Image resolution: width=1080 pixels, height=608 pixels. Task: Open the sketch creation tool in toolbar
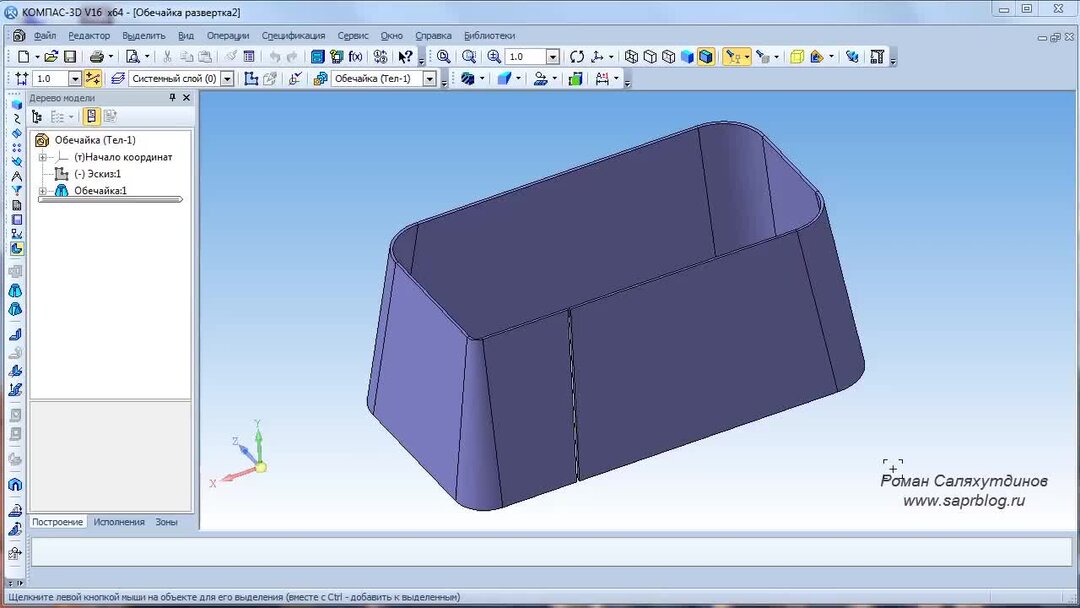coord(251,78)
